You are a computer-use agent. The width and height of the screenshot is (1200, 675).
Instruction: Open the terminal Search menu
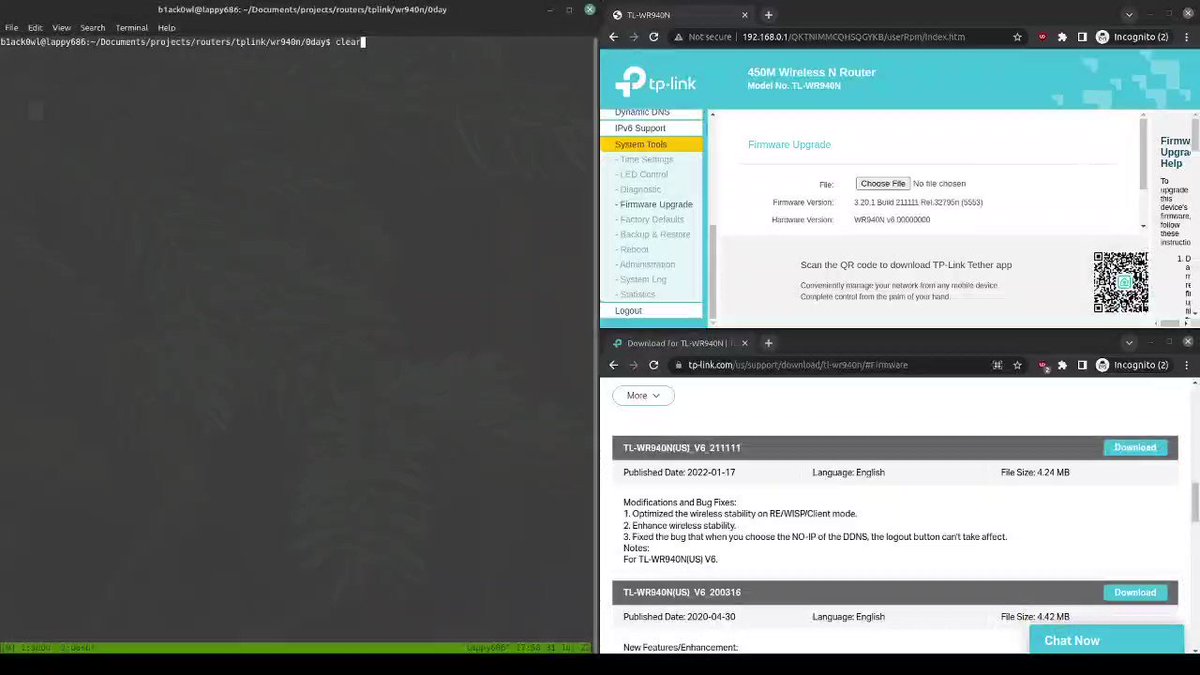(93, 28)
